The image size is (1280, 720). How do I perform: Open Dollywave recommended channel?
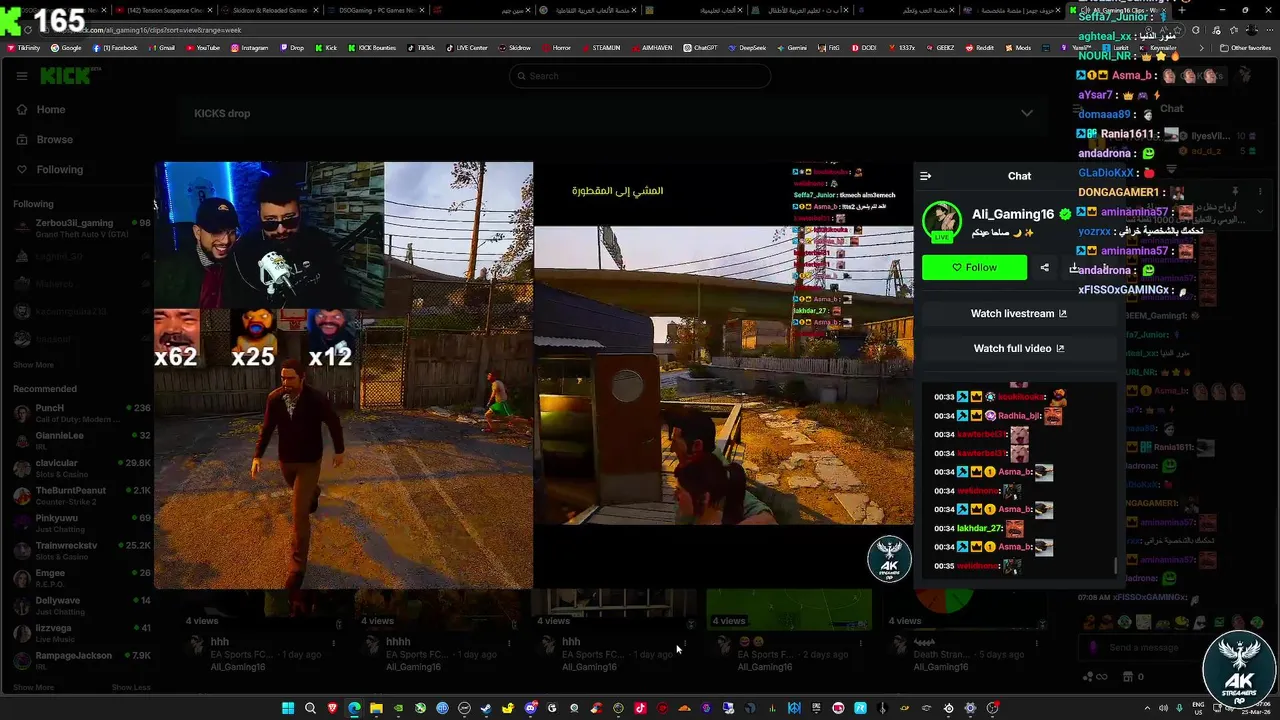click(82, 606)
